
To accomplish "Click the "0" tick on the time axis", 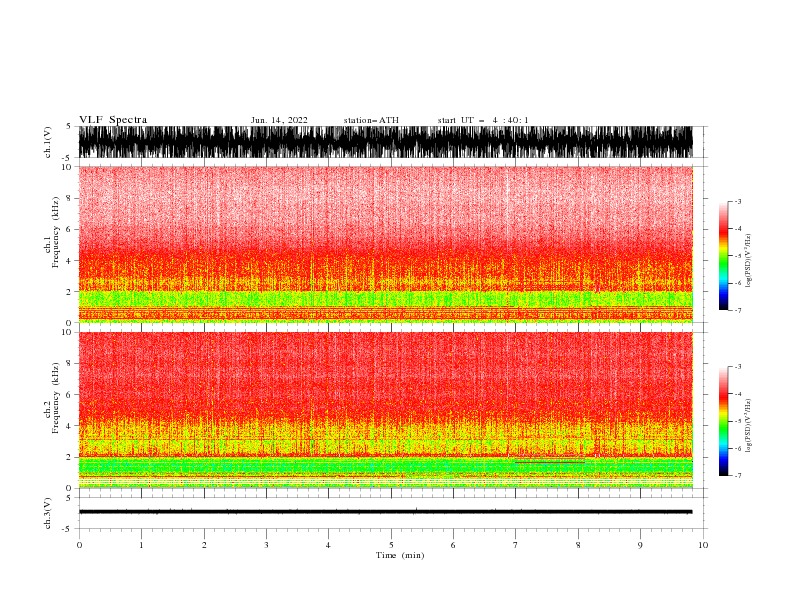I will (x=79, y=545).
